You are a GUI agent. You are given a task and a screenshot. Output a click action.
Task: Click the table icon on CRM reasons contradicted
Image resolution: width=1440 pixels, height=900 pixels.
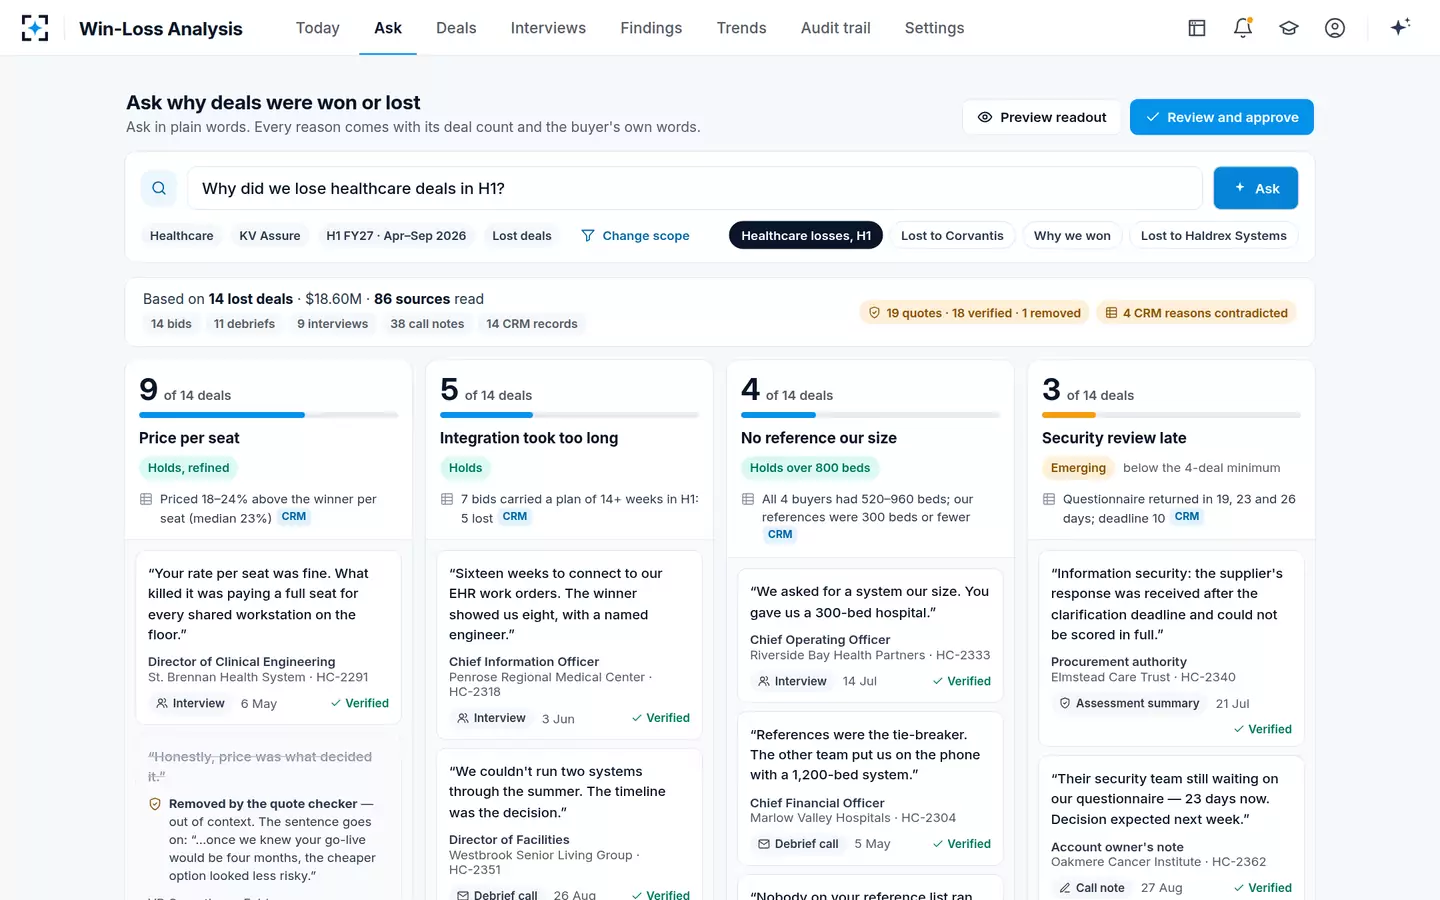pyautogui.click(x=1111, y=313)
